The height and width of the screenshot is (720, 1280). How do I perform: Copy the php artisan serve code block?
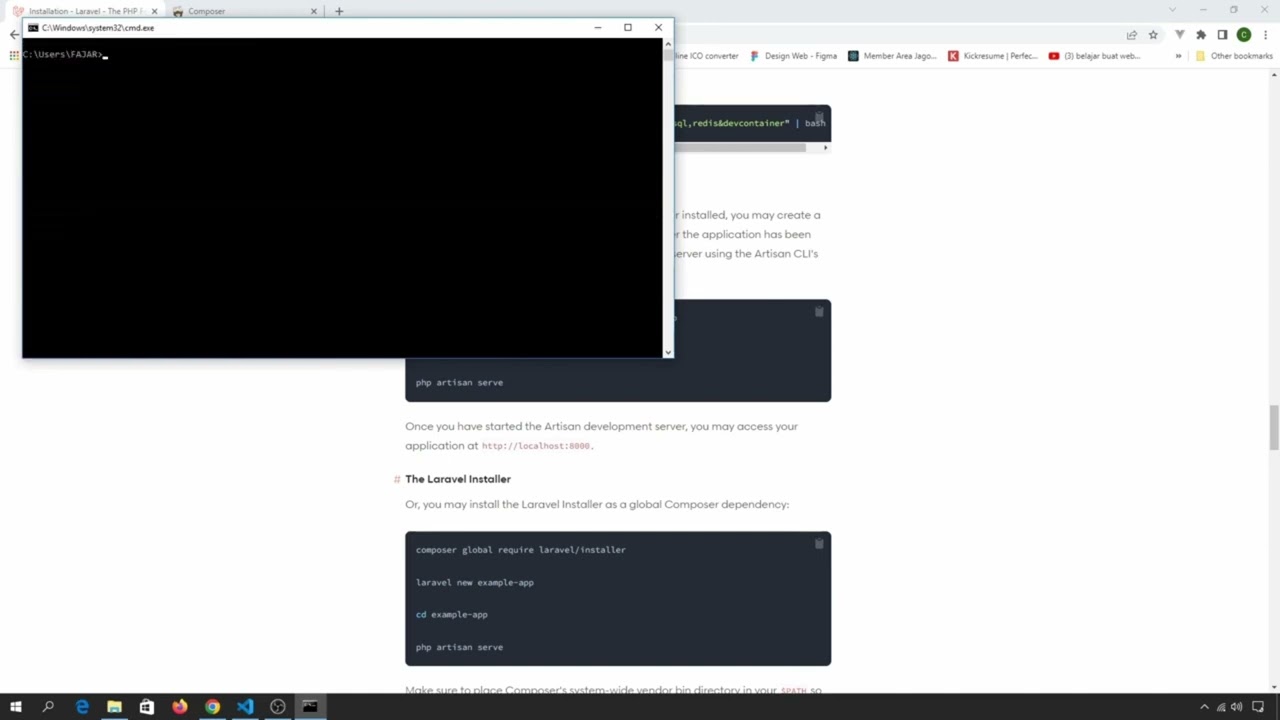click(x=819, y=312)
